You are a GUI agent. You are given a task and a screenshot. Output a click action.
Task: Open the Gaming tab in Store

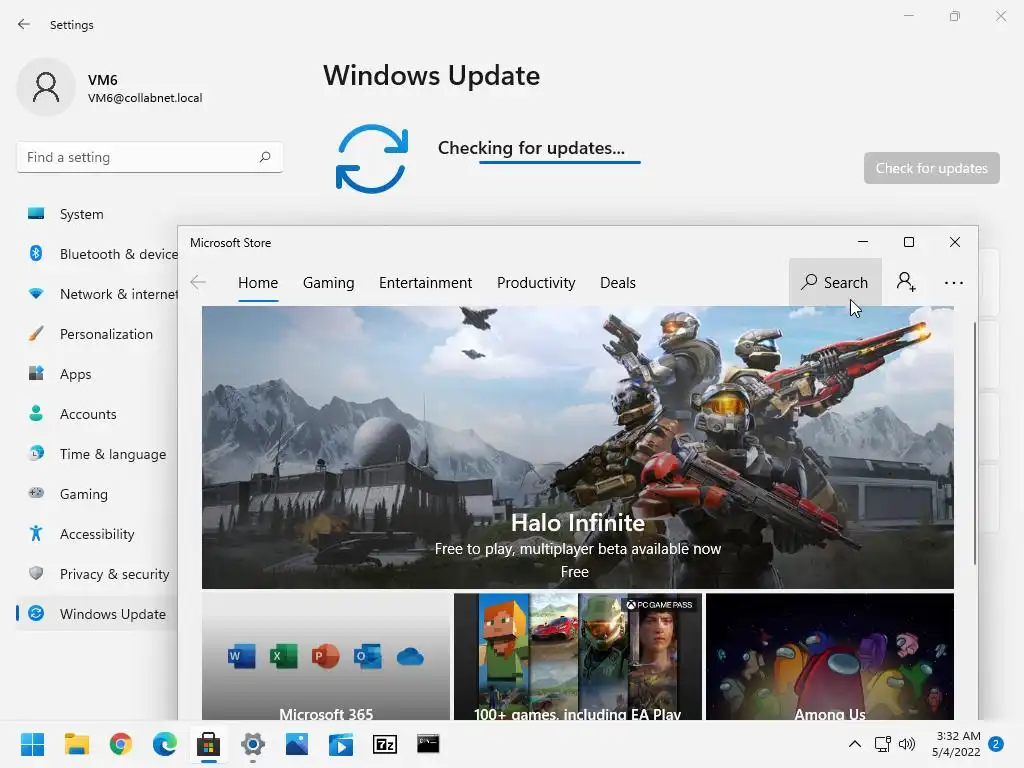(x=328, y=283)
